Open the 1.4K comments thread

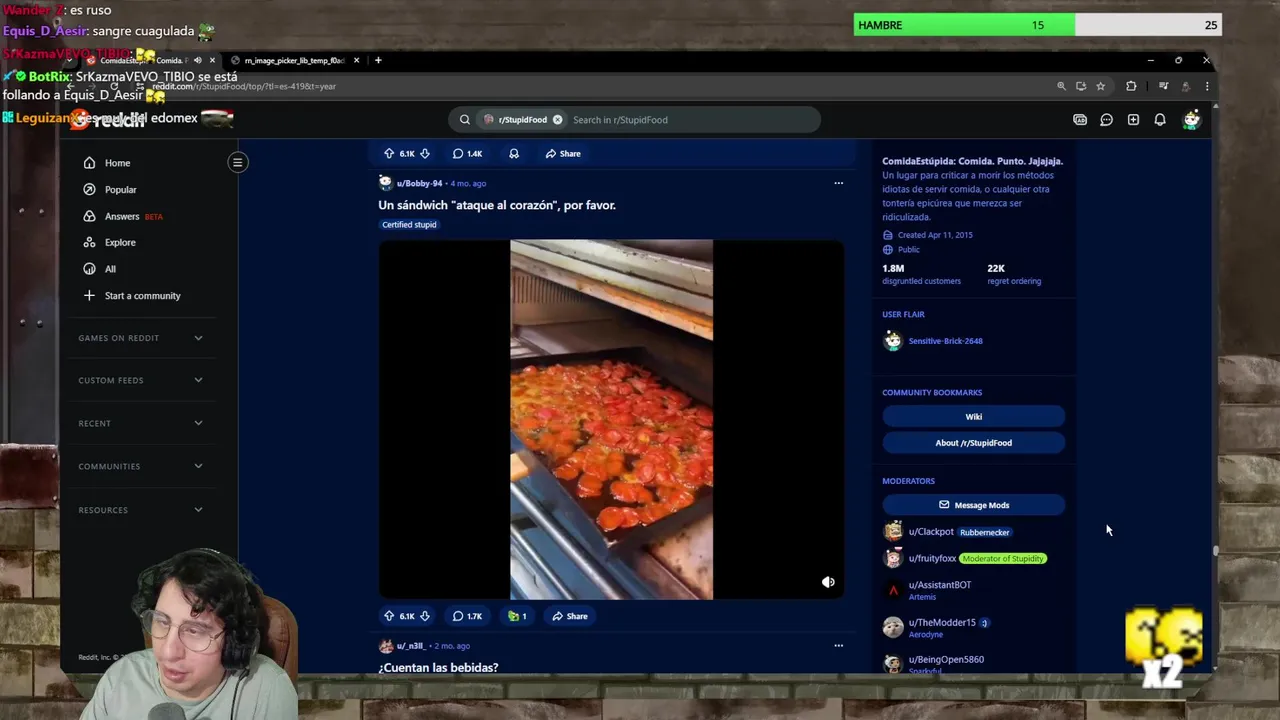click(467, 154)
